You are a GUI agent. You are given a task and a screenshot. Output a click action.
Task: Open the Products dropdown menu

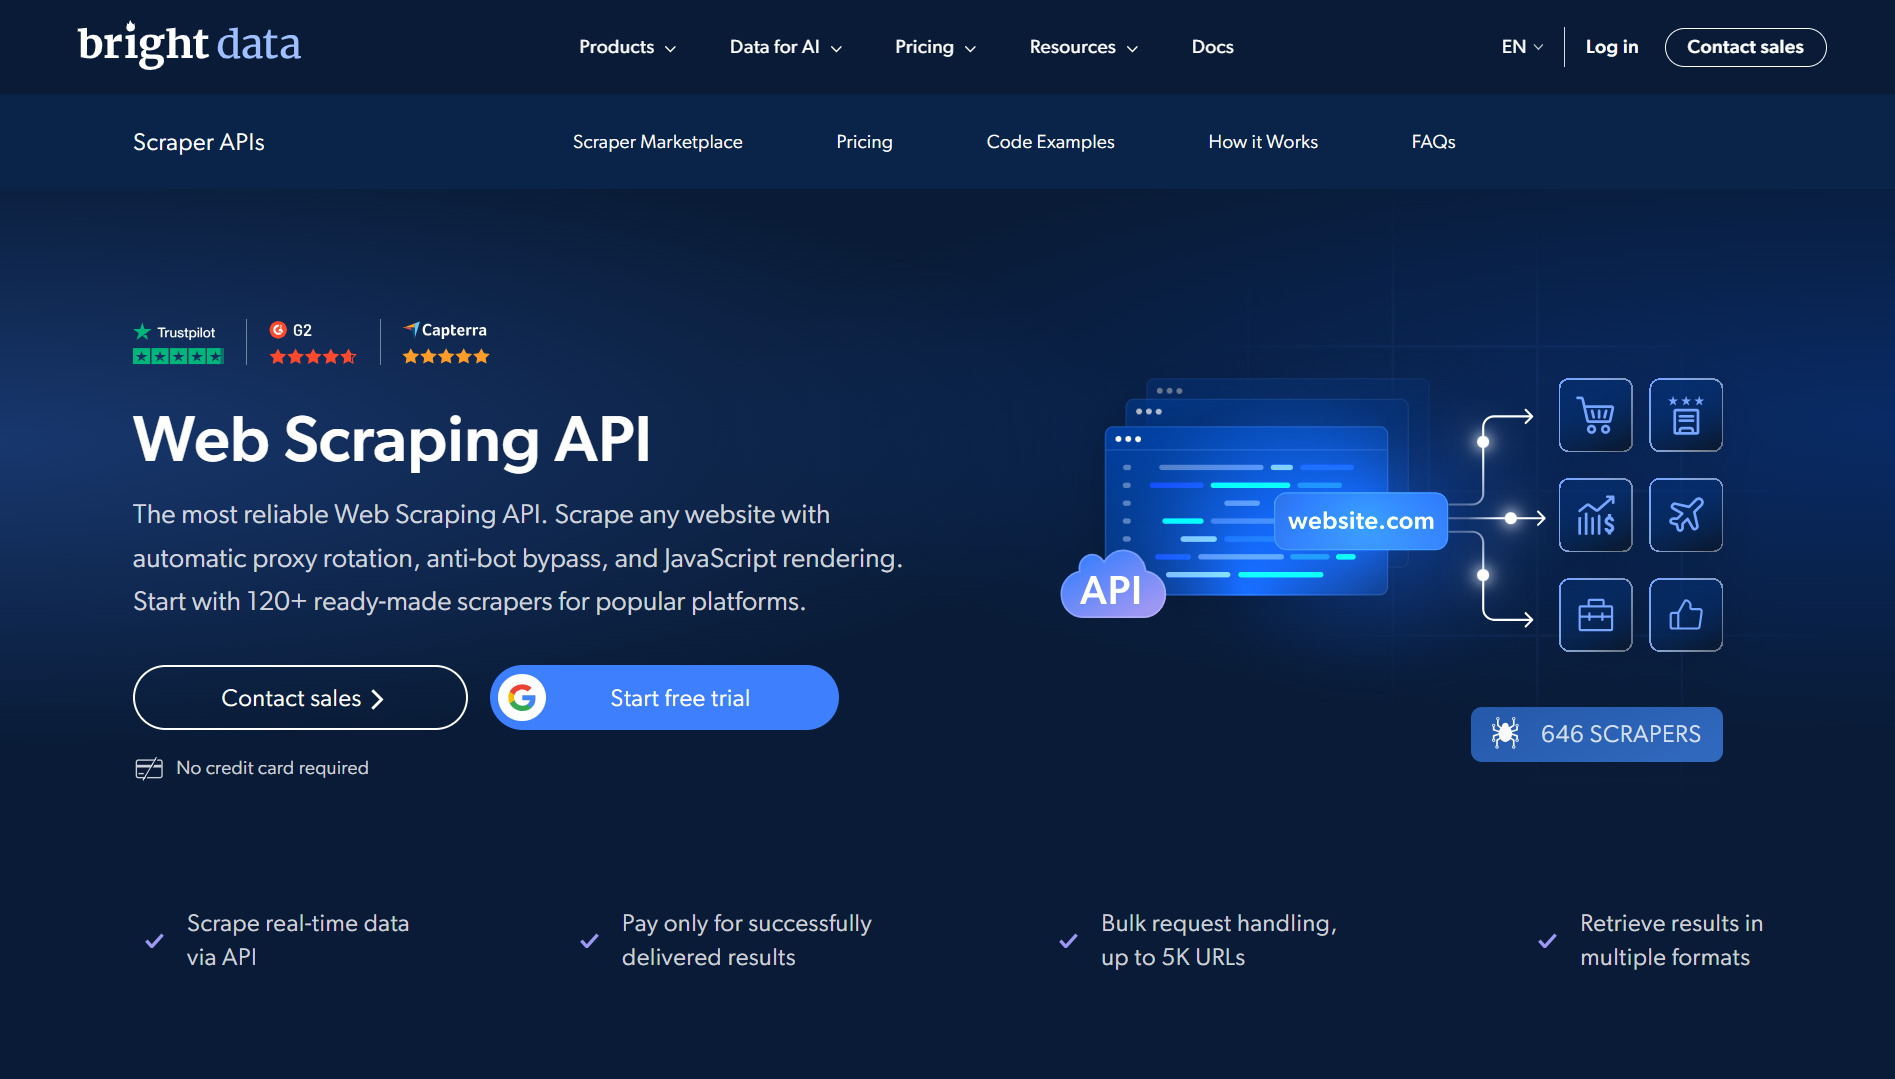tap(626, 47)
